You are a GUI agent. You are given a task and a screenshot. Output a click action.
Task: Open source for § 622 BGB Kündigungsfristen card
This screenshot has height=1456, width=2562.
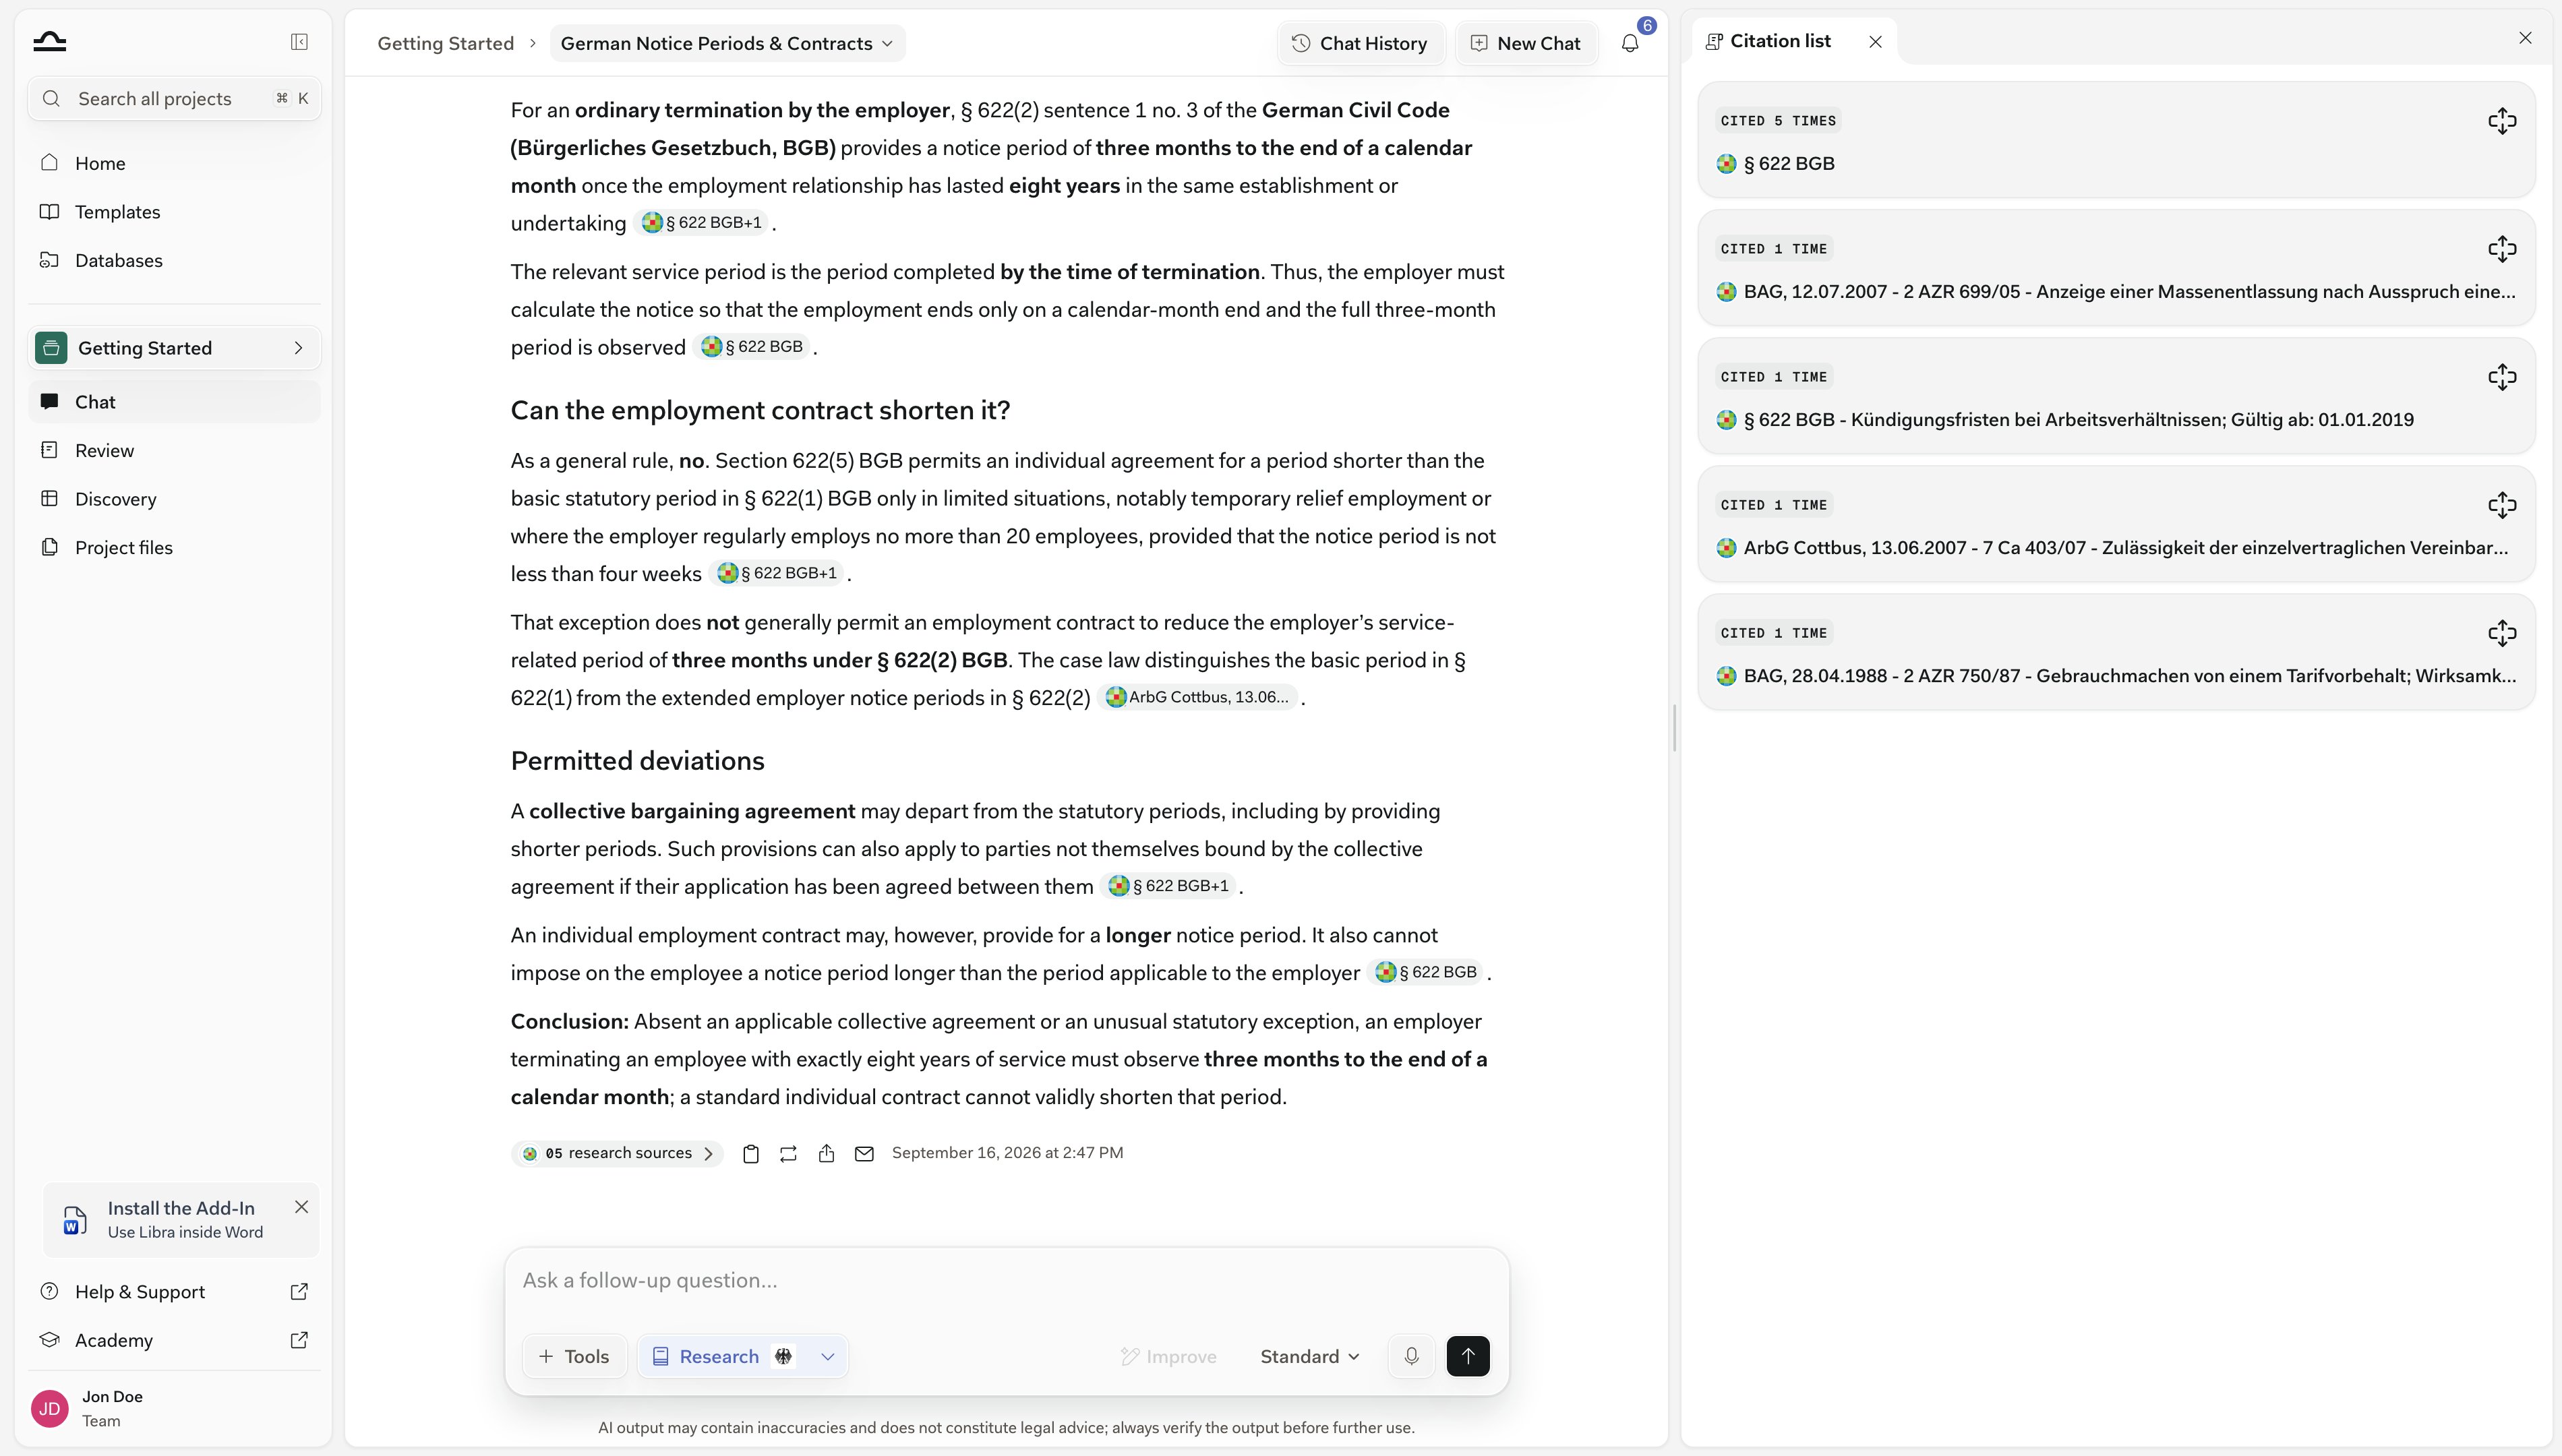pyautogui.click(x=2501, y=377)
